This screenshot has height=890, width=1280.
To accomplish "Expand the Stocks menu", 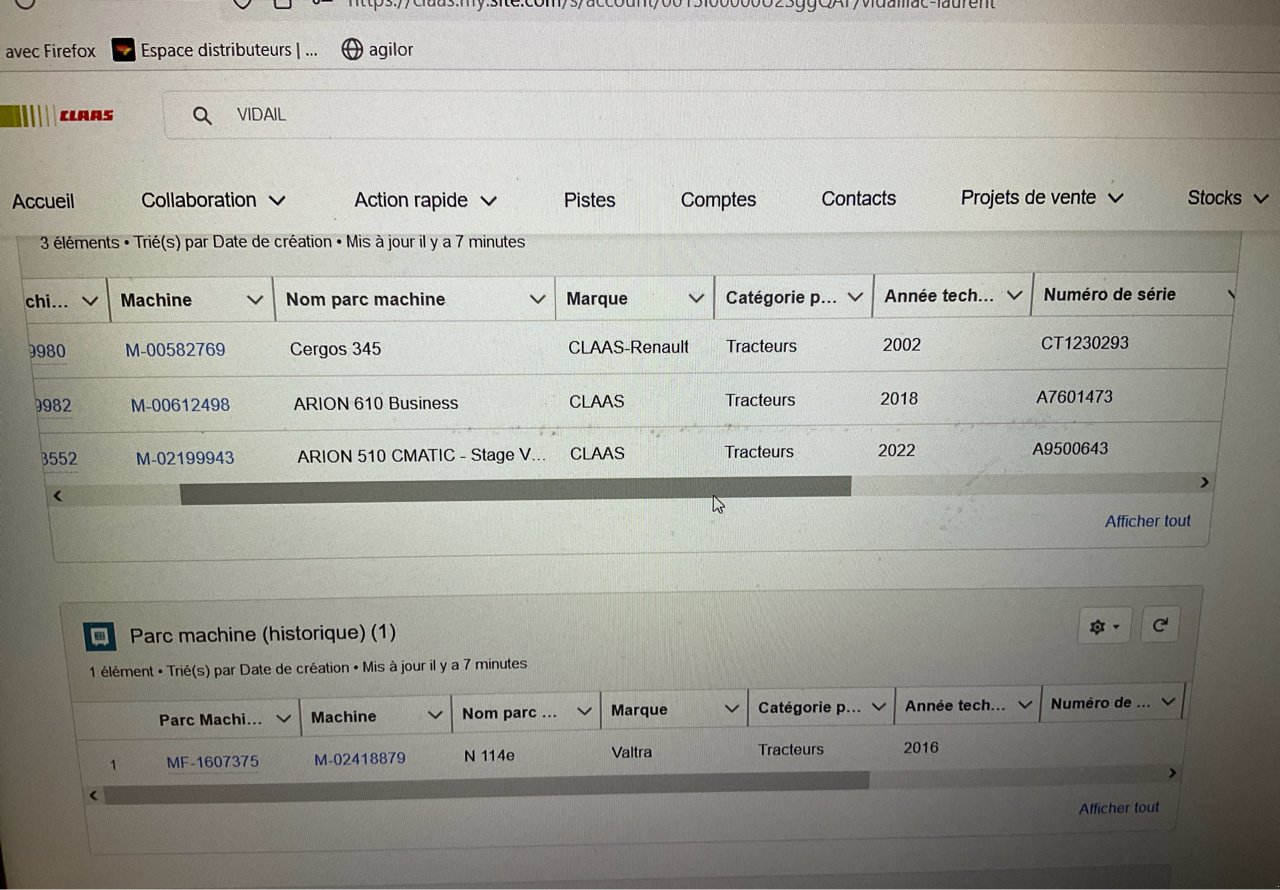I will (x=1228, y=198).
